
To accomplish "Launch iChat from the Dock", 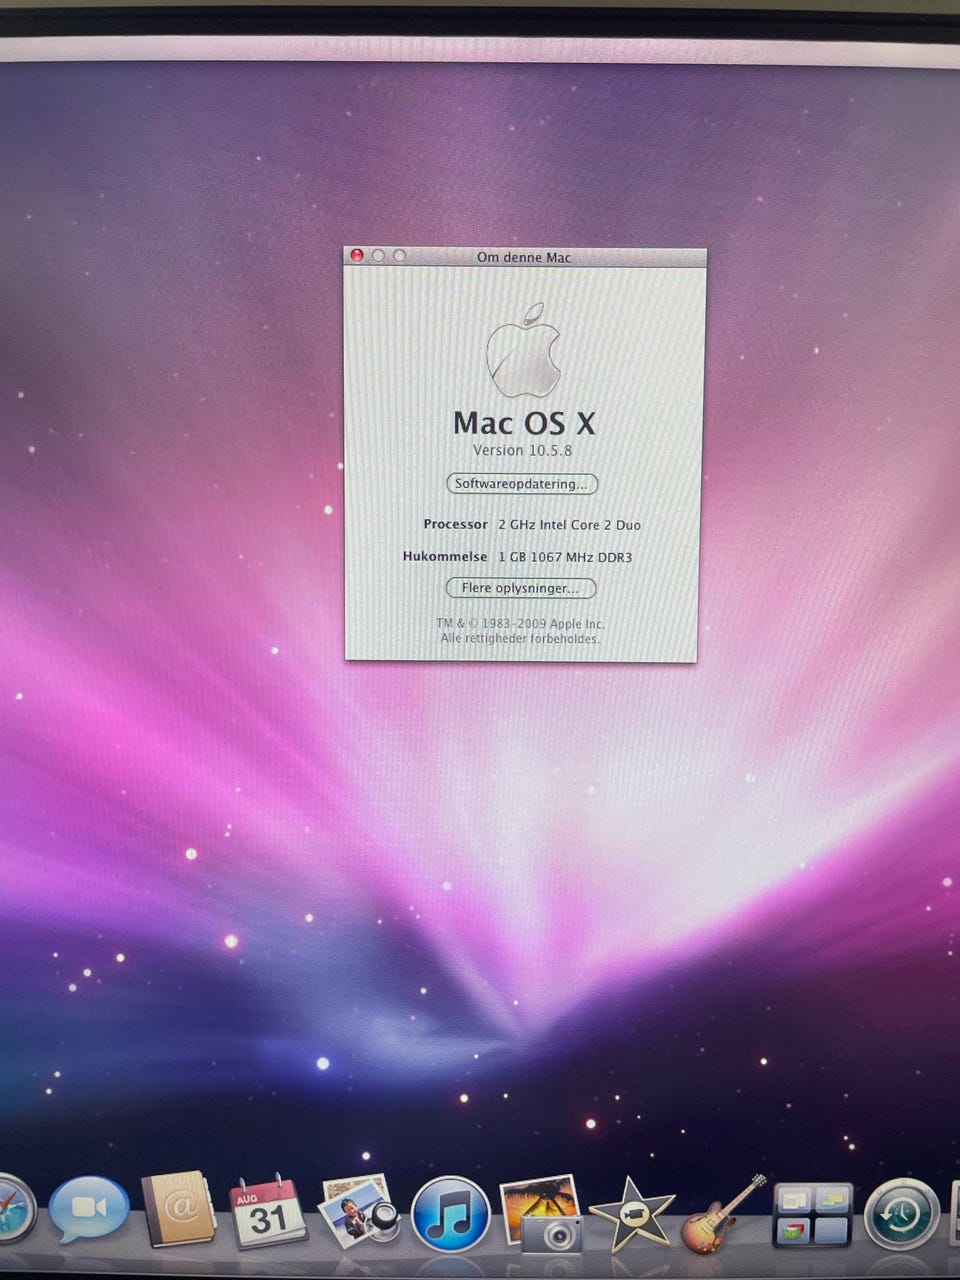I will click(x=89, y=1209).
